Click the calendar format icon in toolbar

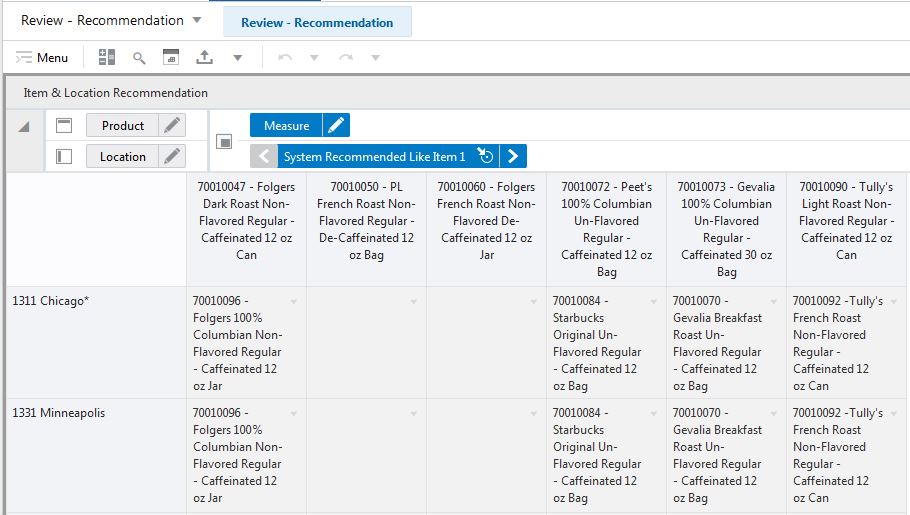tap(171, 57)
